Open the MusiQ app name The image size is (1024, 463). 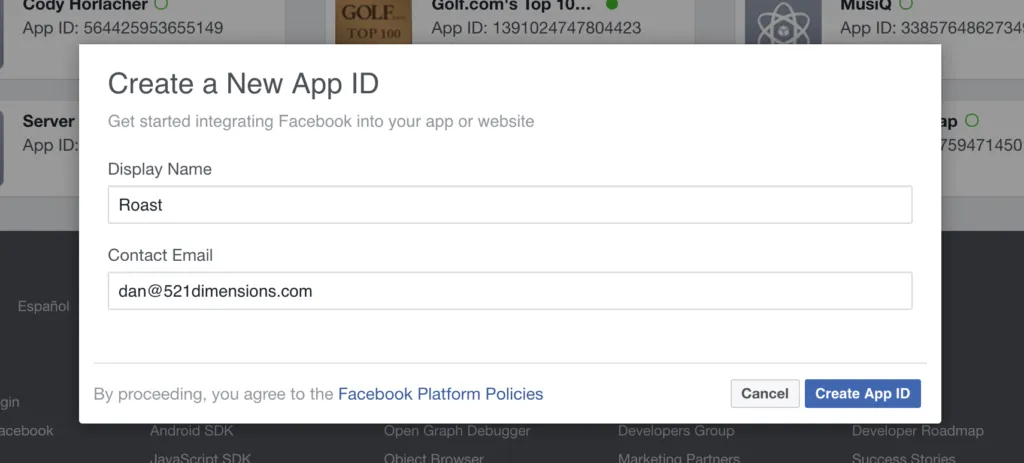click(865, 5)
